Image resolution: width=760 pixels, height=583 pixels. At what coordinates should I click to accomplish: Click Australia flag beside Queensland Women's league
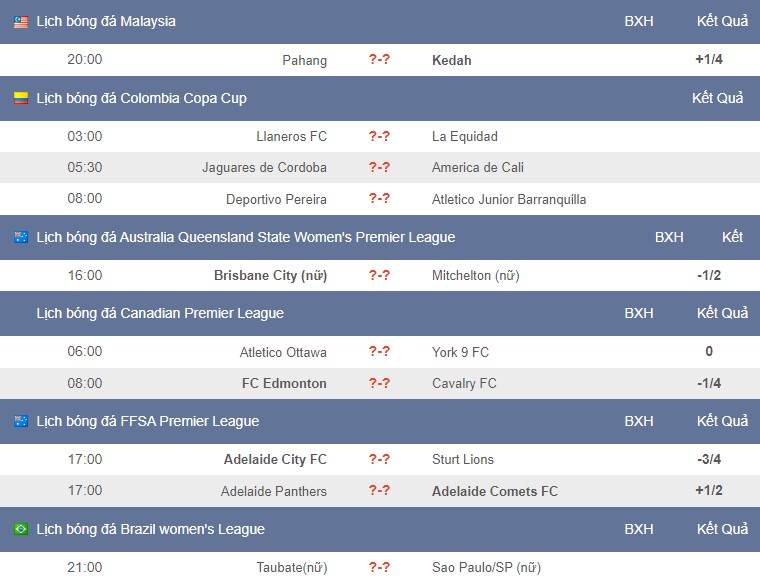click(21, 237)
